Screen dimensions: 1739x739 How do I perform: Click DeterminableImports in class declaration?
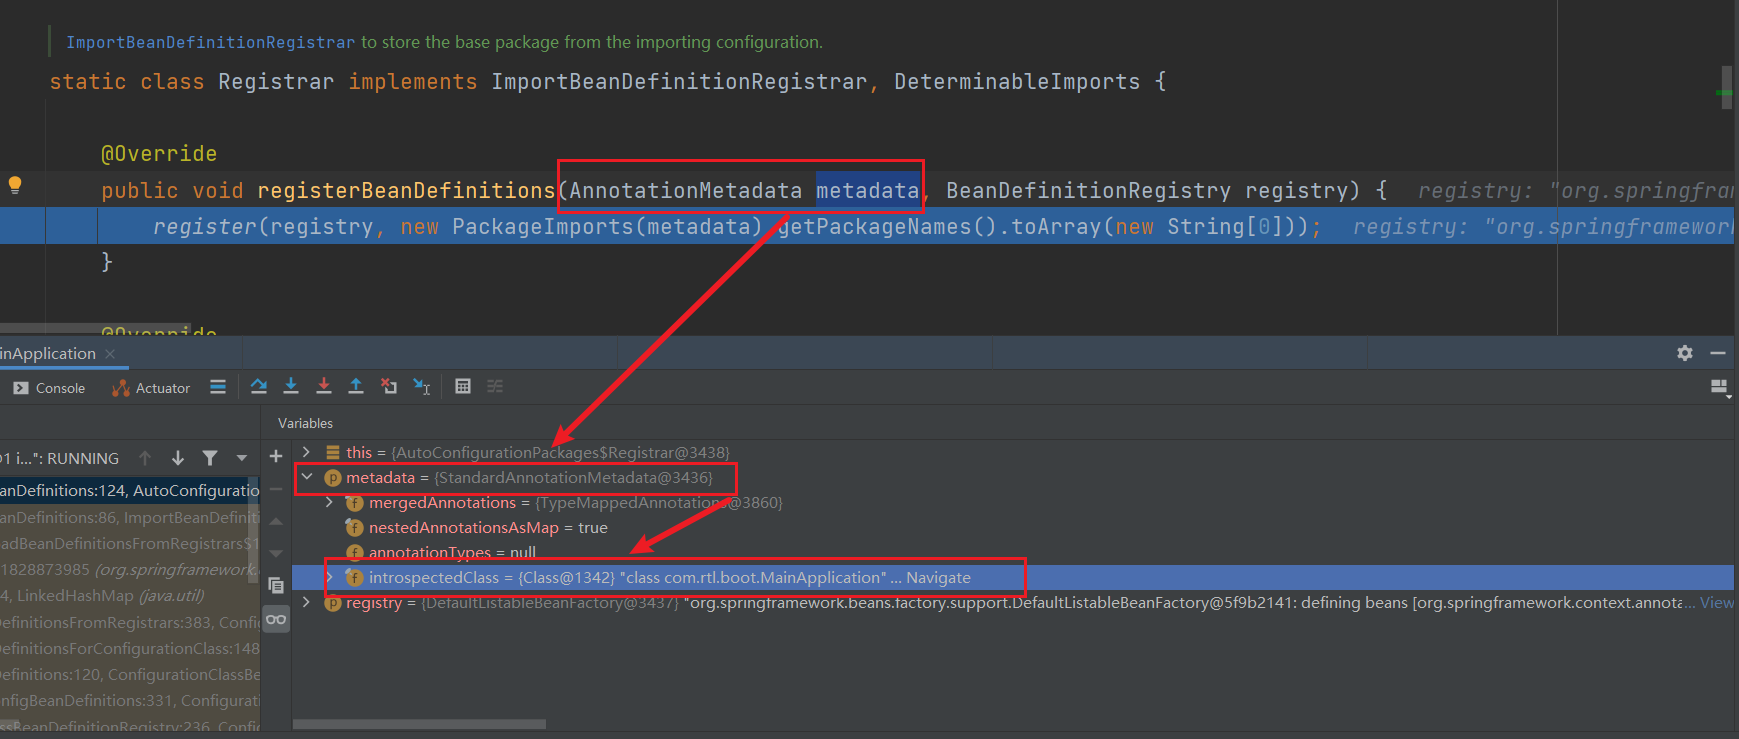[1017, 82]
